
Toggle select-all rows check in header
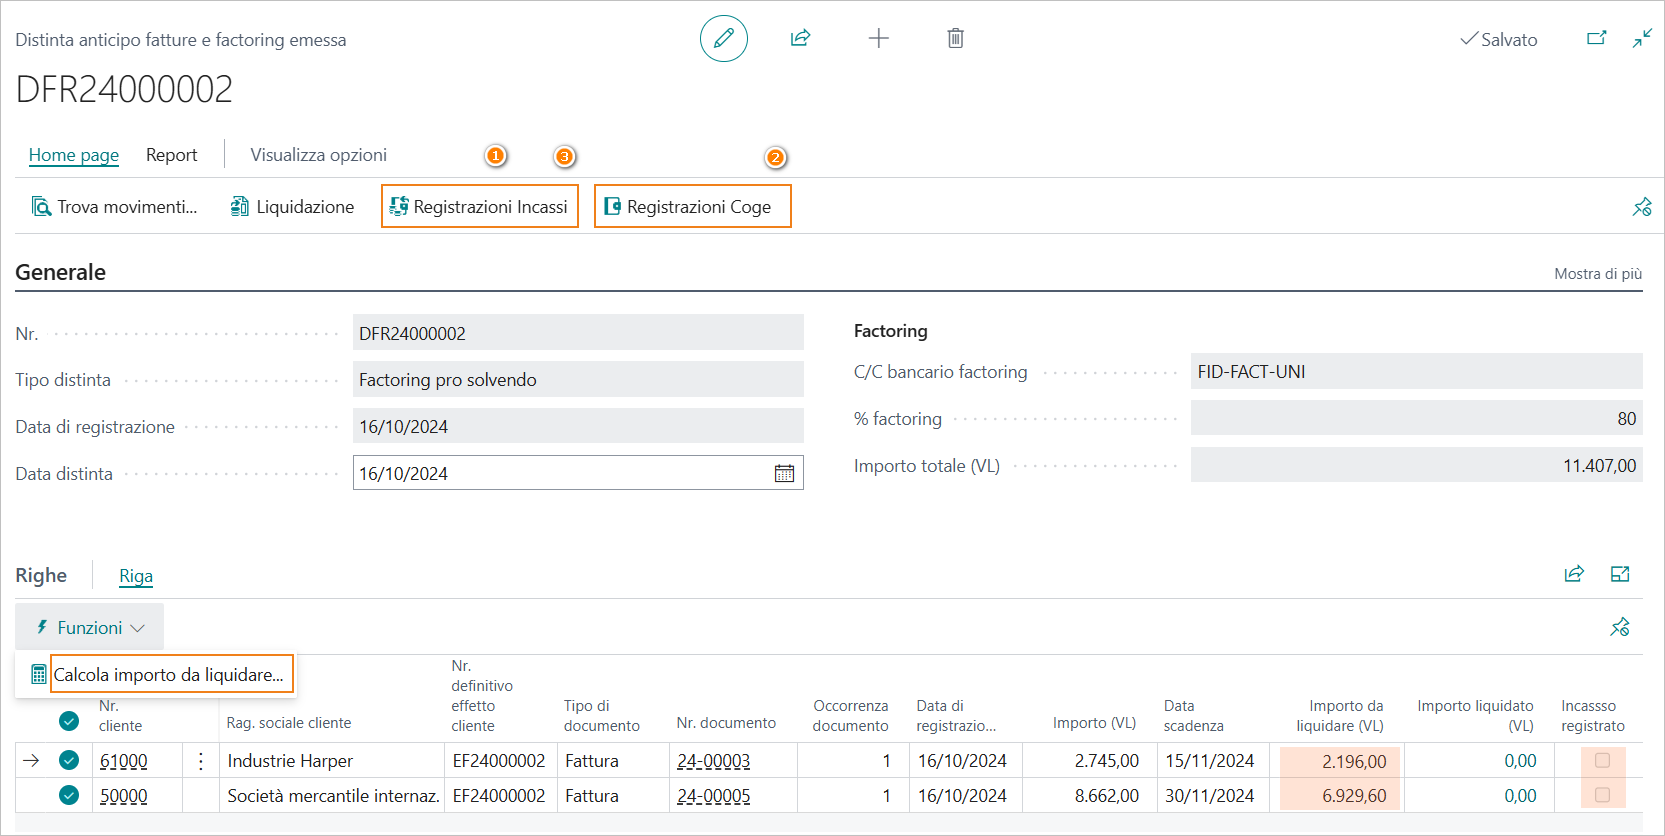pyautogui.click(x=69, y=721)
